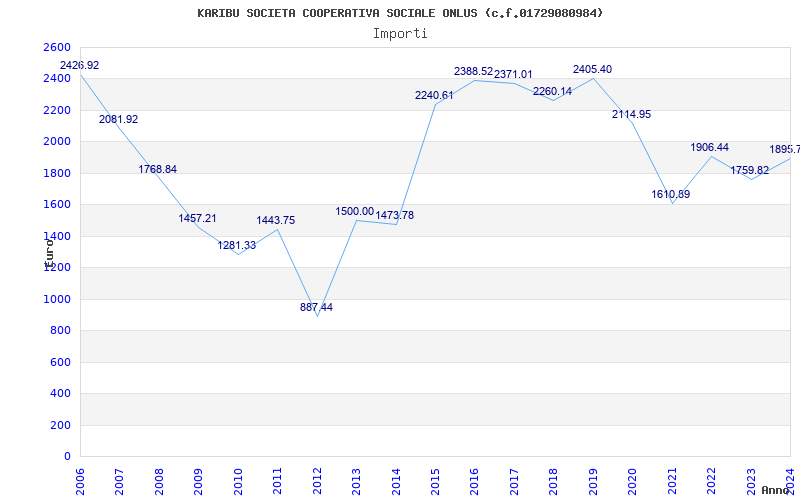This screenshot has width=800, height=500.
Task: Click the Anno axis label
Action: coord(776,490)
